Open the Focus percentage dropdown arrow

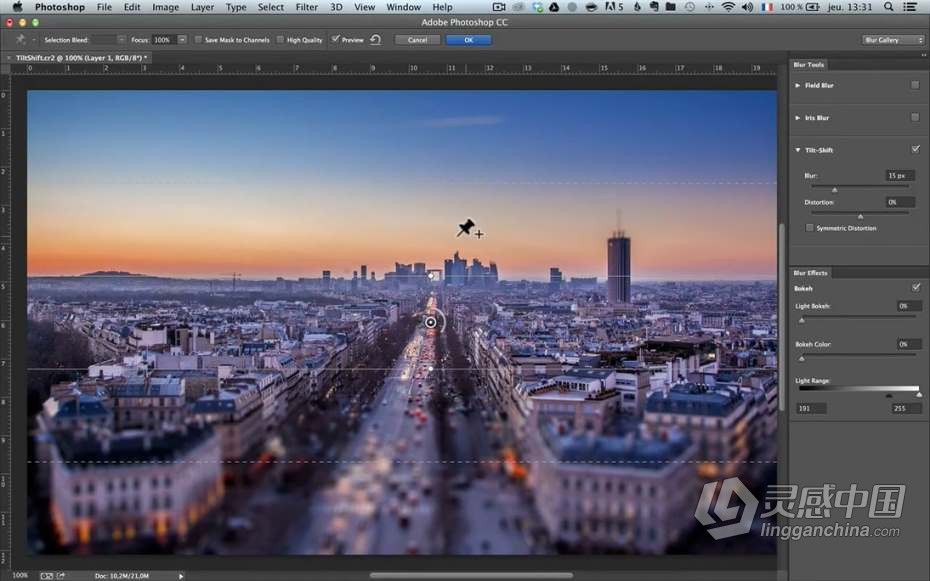click(x=182, y=40)
